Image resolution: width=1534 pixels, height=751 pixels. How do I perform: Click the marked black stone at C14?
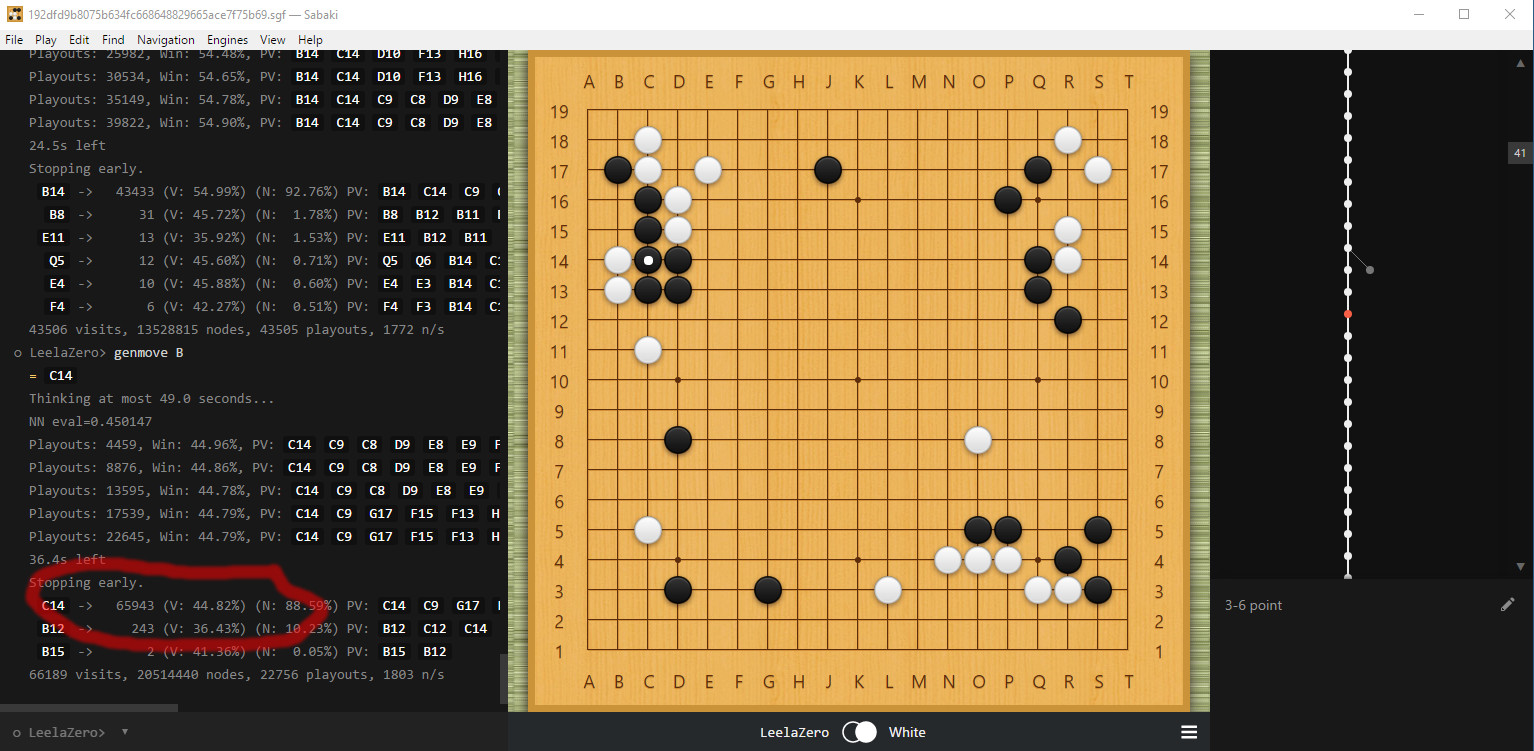point(648,260)
